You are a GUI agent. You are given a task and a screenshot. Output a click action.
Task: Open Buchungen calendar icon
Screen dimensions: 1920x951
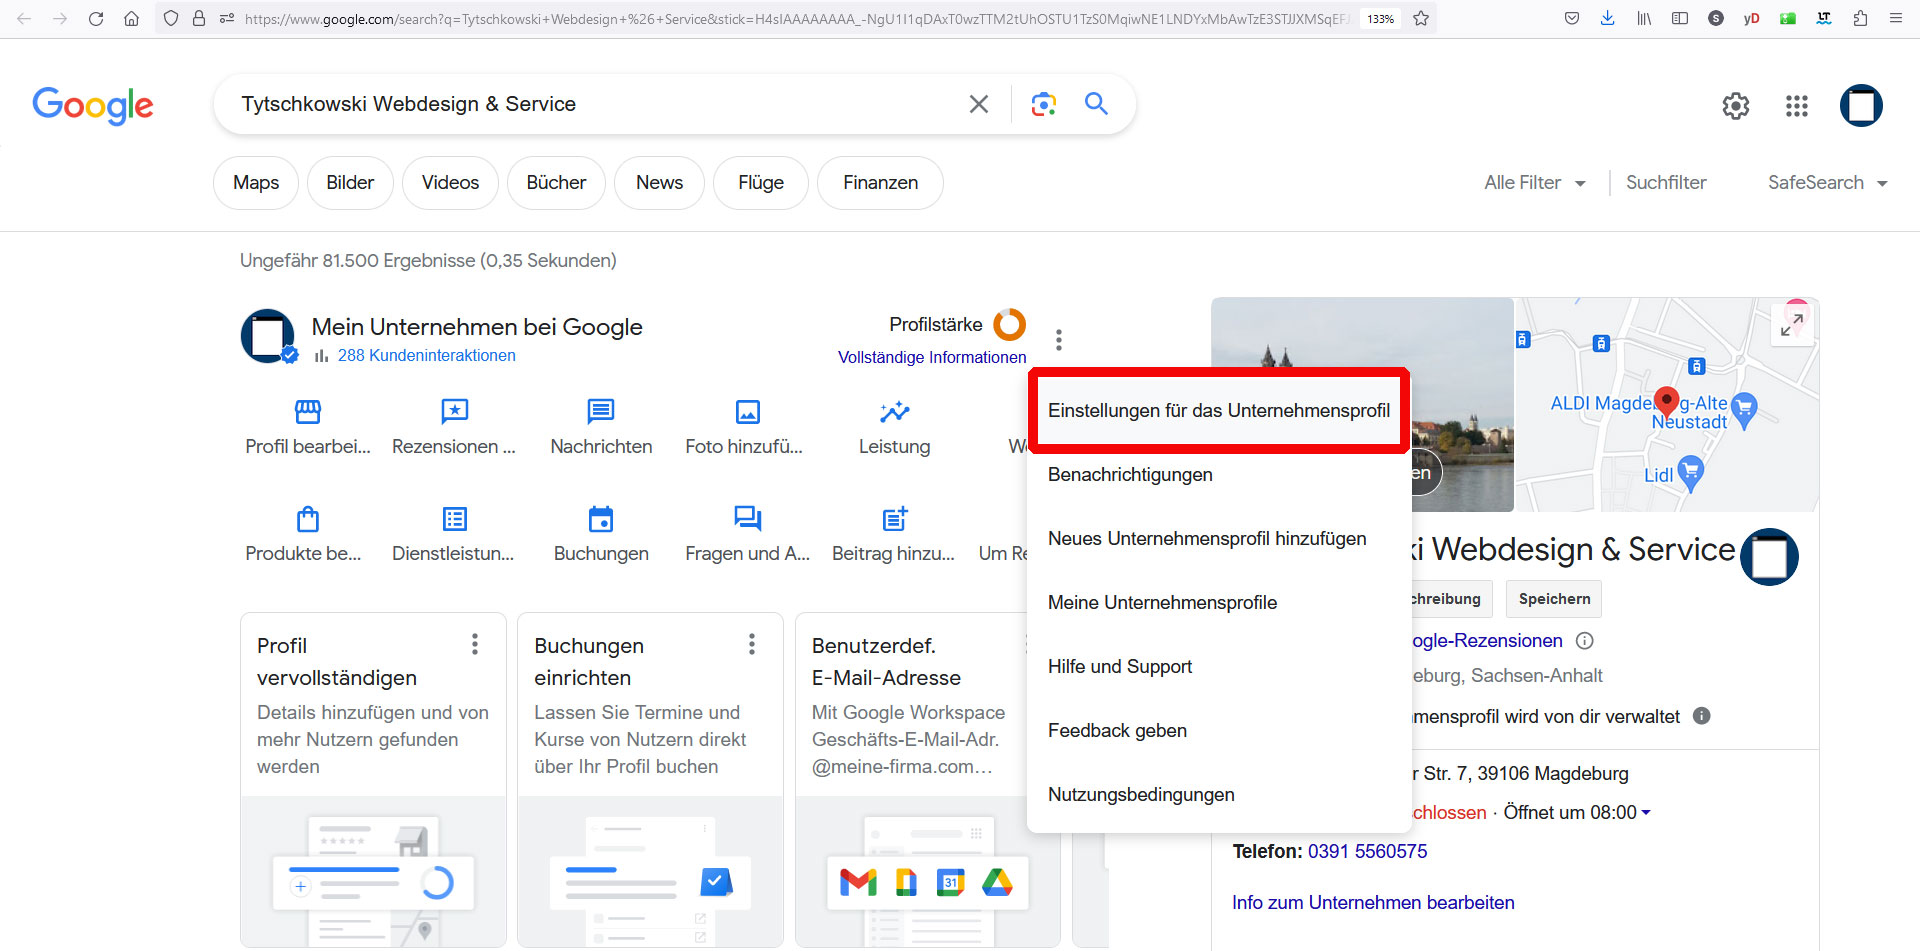pyautogui.click(x=601, y=519)
